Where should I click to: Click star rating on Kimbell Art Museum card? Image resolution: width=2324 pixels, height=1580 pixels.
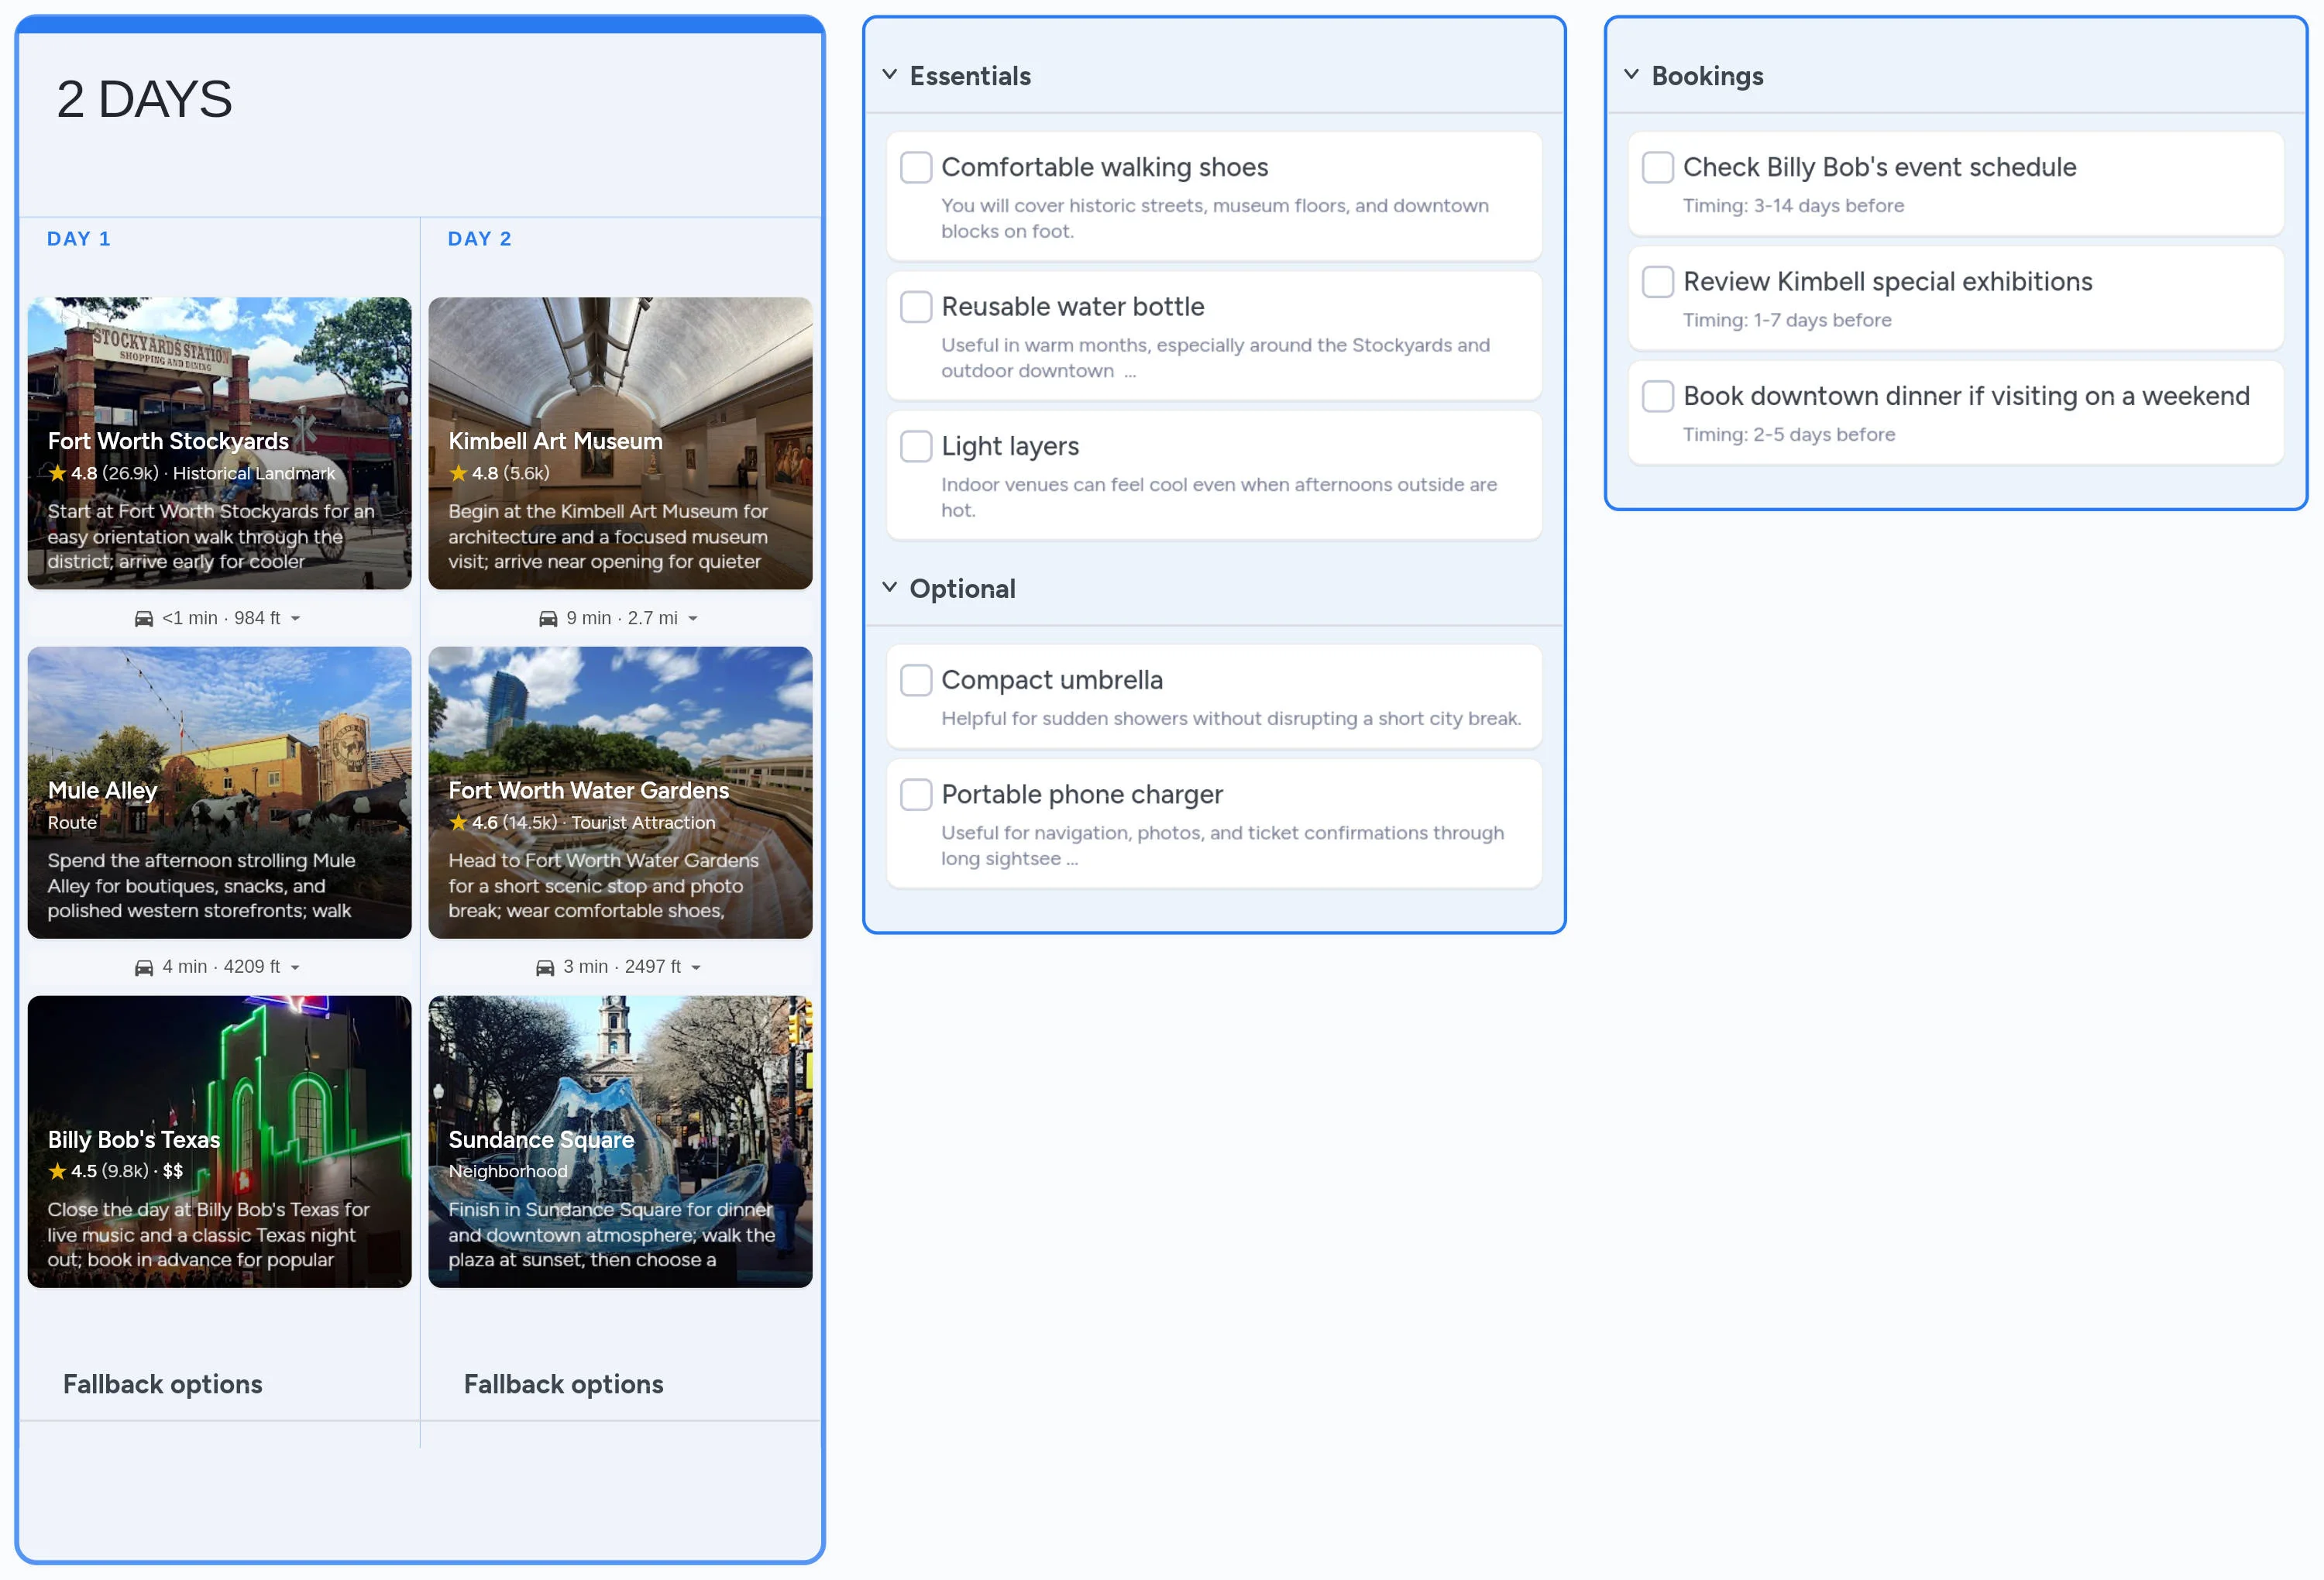coord(458,473)
